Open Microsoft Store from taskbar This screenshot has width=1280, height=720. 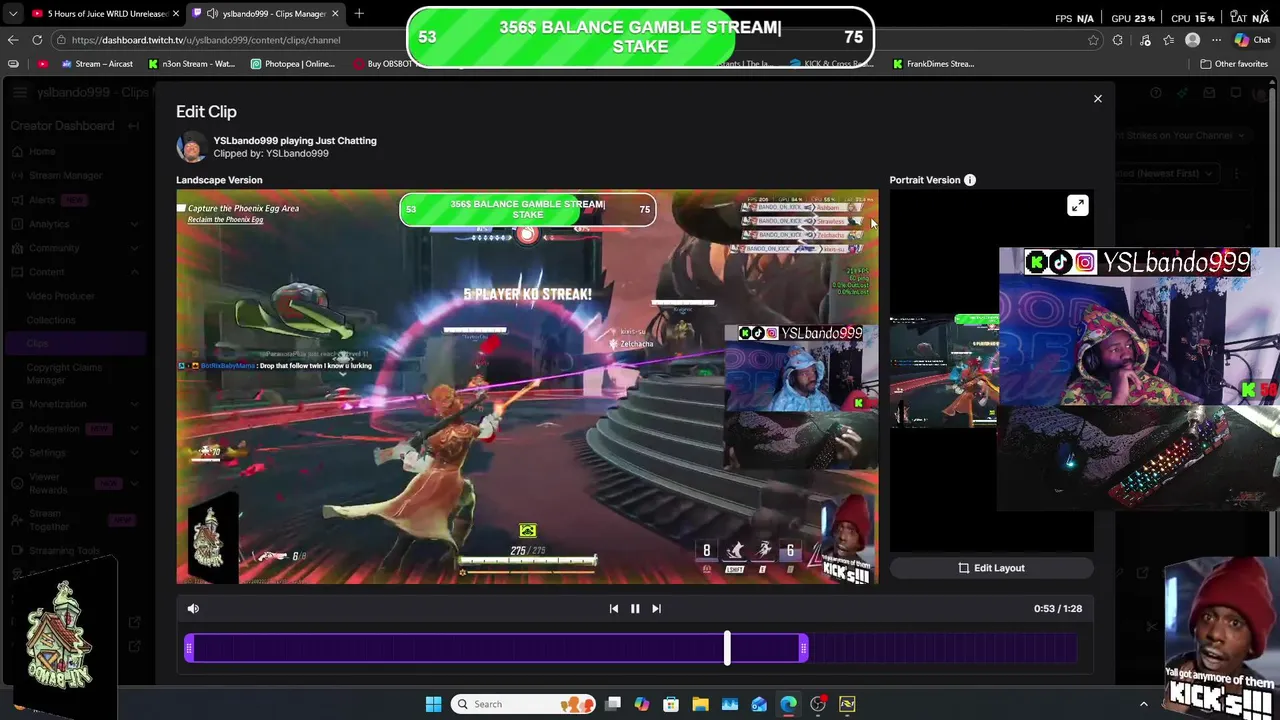click(x=671, y=704)
